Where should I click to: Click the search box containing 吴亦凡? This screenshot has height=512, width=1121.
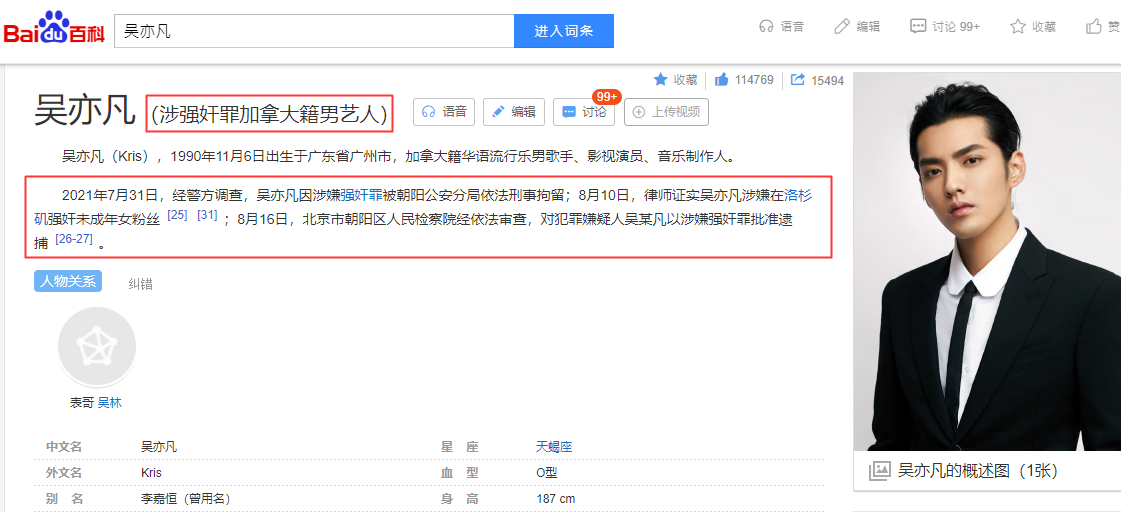click(x=314, y=31)
